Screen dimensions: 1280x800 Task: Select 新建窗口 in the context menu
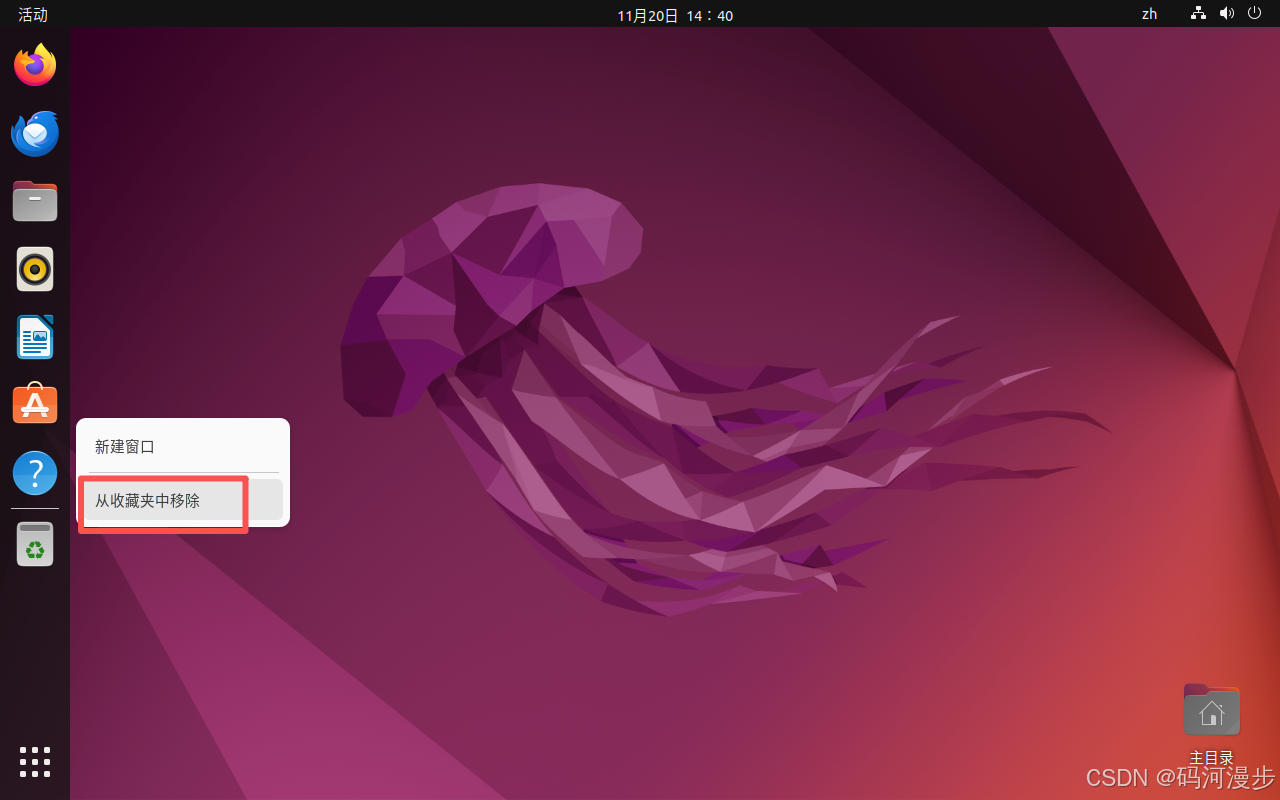pos(183,447)
